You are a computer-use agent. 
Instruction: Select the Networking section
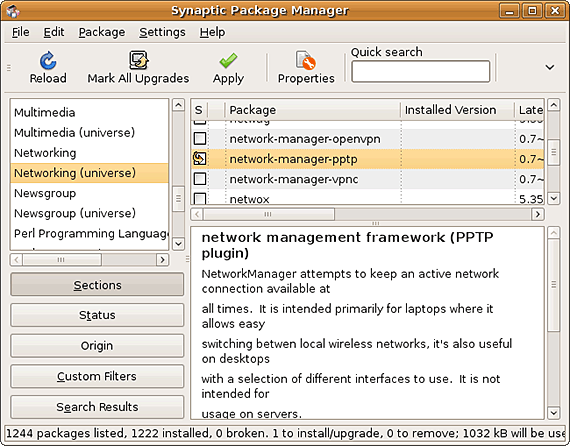pos(89,153)
